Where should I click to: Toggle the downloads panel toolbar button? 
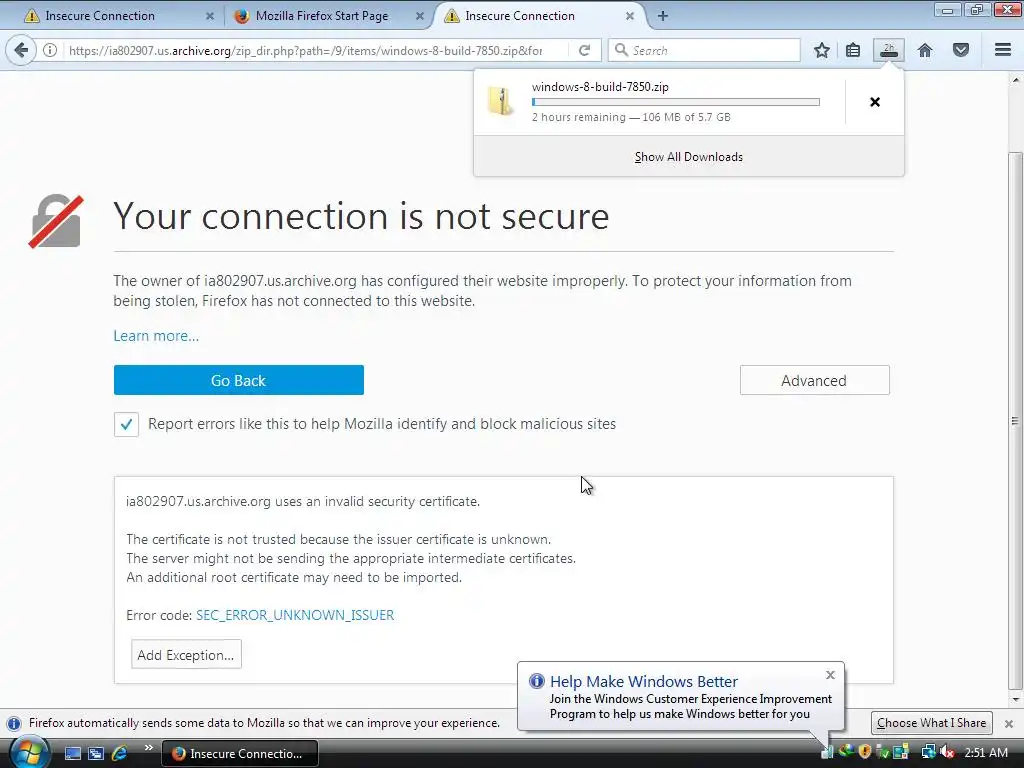point(889,50)
